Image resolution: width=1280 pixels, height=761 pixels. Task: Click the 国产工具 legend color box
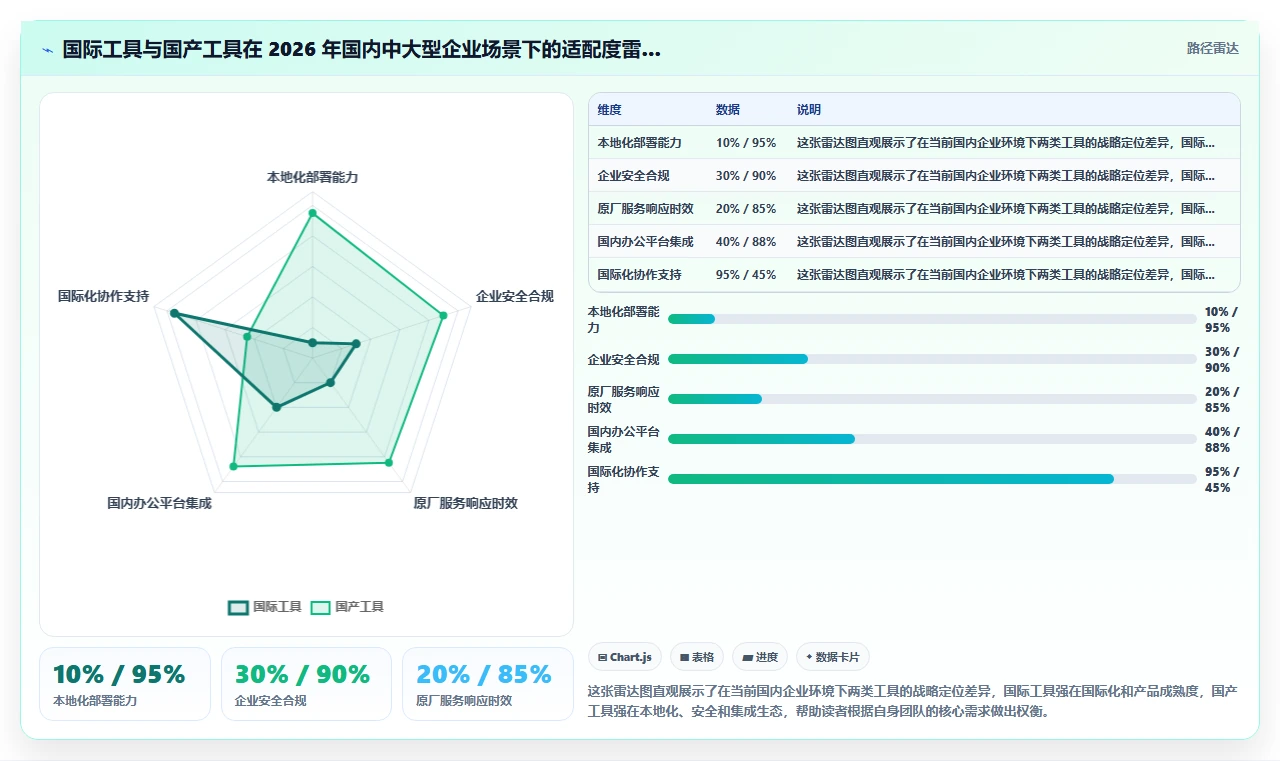[320, 607]
